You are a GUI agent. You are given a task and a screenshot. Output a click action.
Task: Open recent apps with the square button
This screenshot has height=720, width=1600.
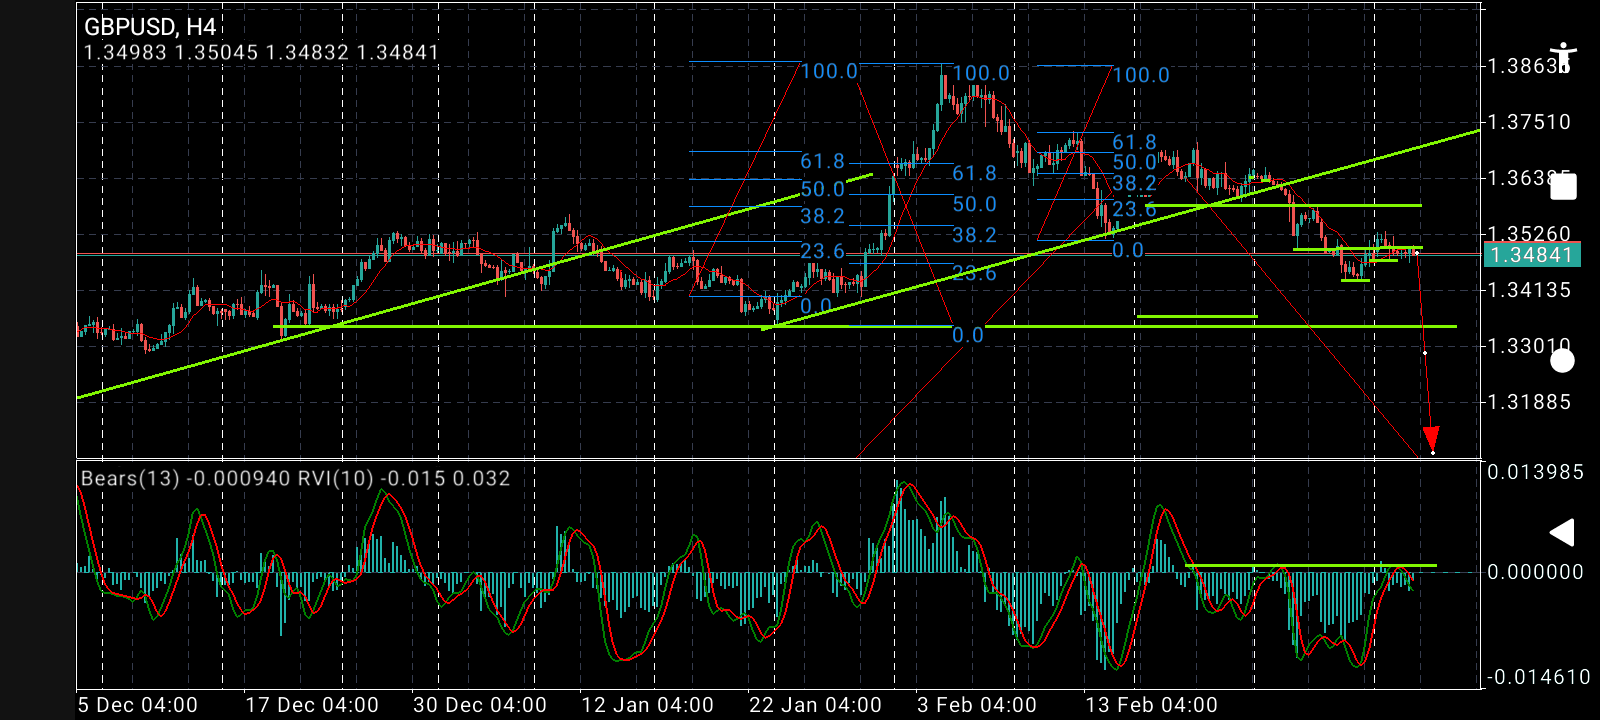coord(1563,187)
